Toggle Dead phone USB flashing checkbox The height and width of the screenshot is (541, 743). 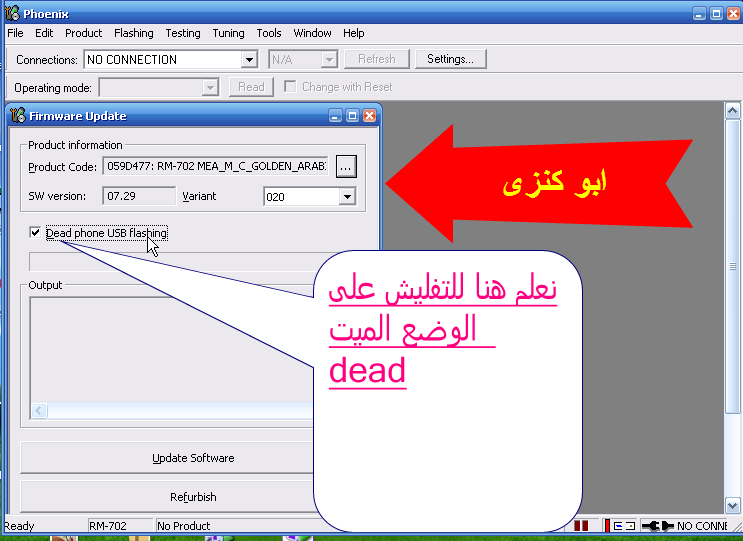pyautogui.click(x=35, y=233)
